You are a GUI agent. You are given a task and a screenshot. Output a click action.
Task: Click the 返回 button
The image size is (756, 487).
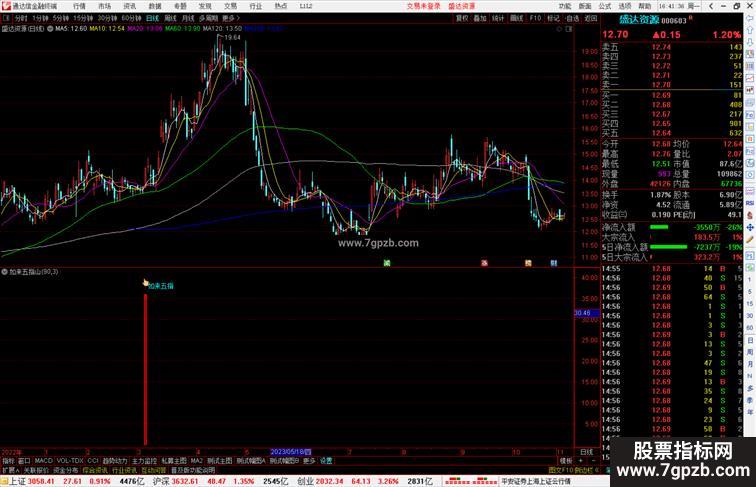pyautogui.click(x=590, y=18)
